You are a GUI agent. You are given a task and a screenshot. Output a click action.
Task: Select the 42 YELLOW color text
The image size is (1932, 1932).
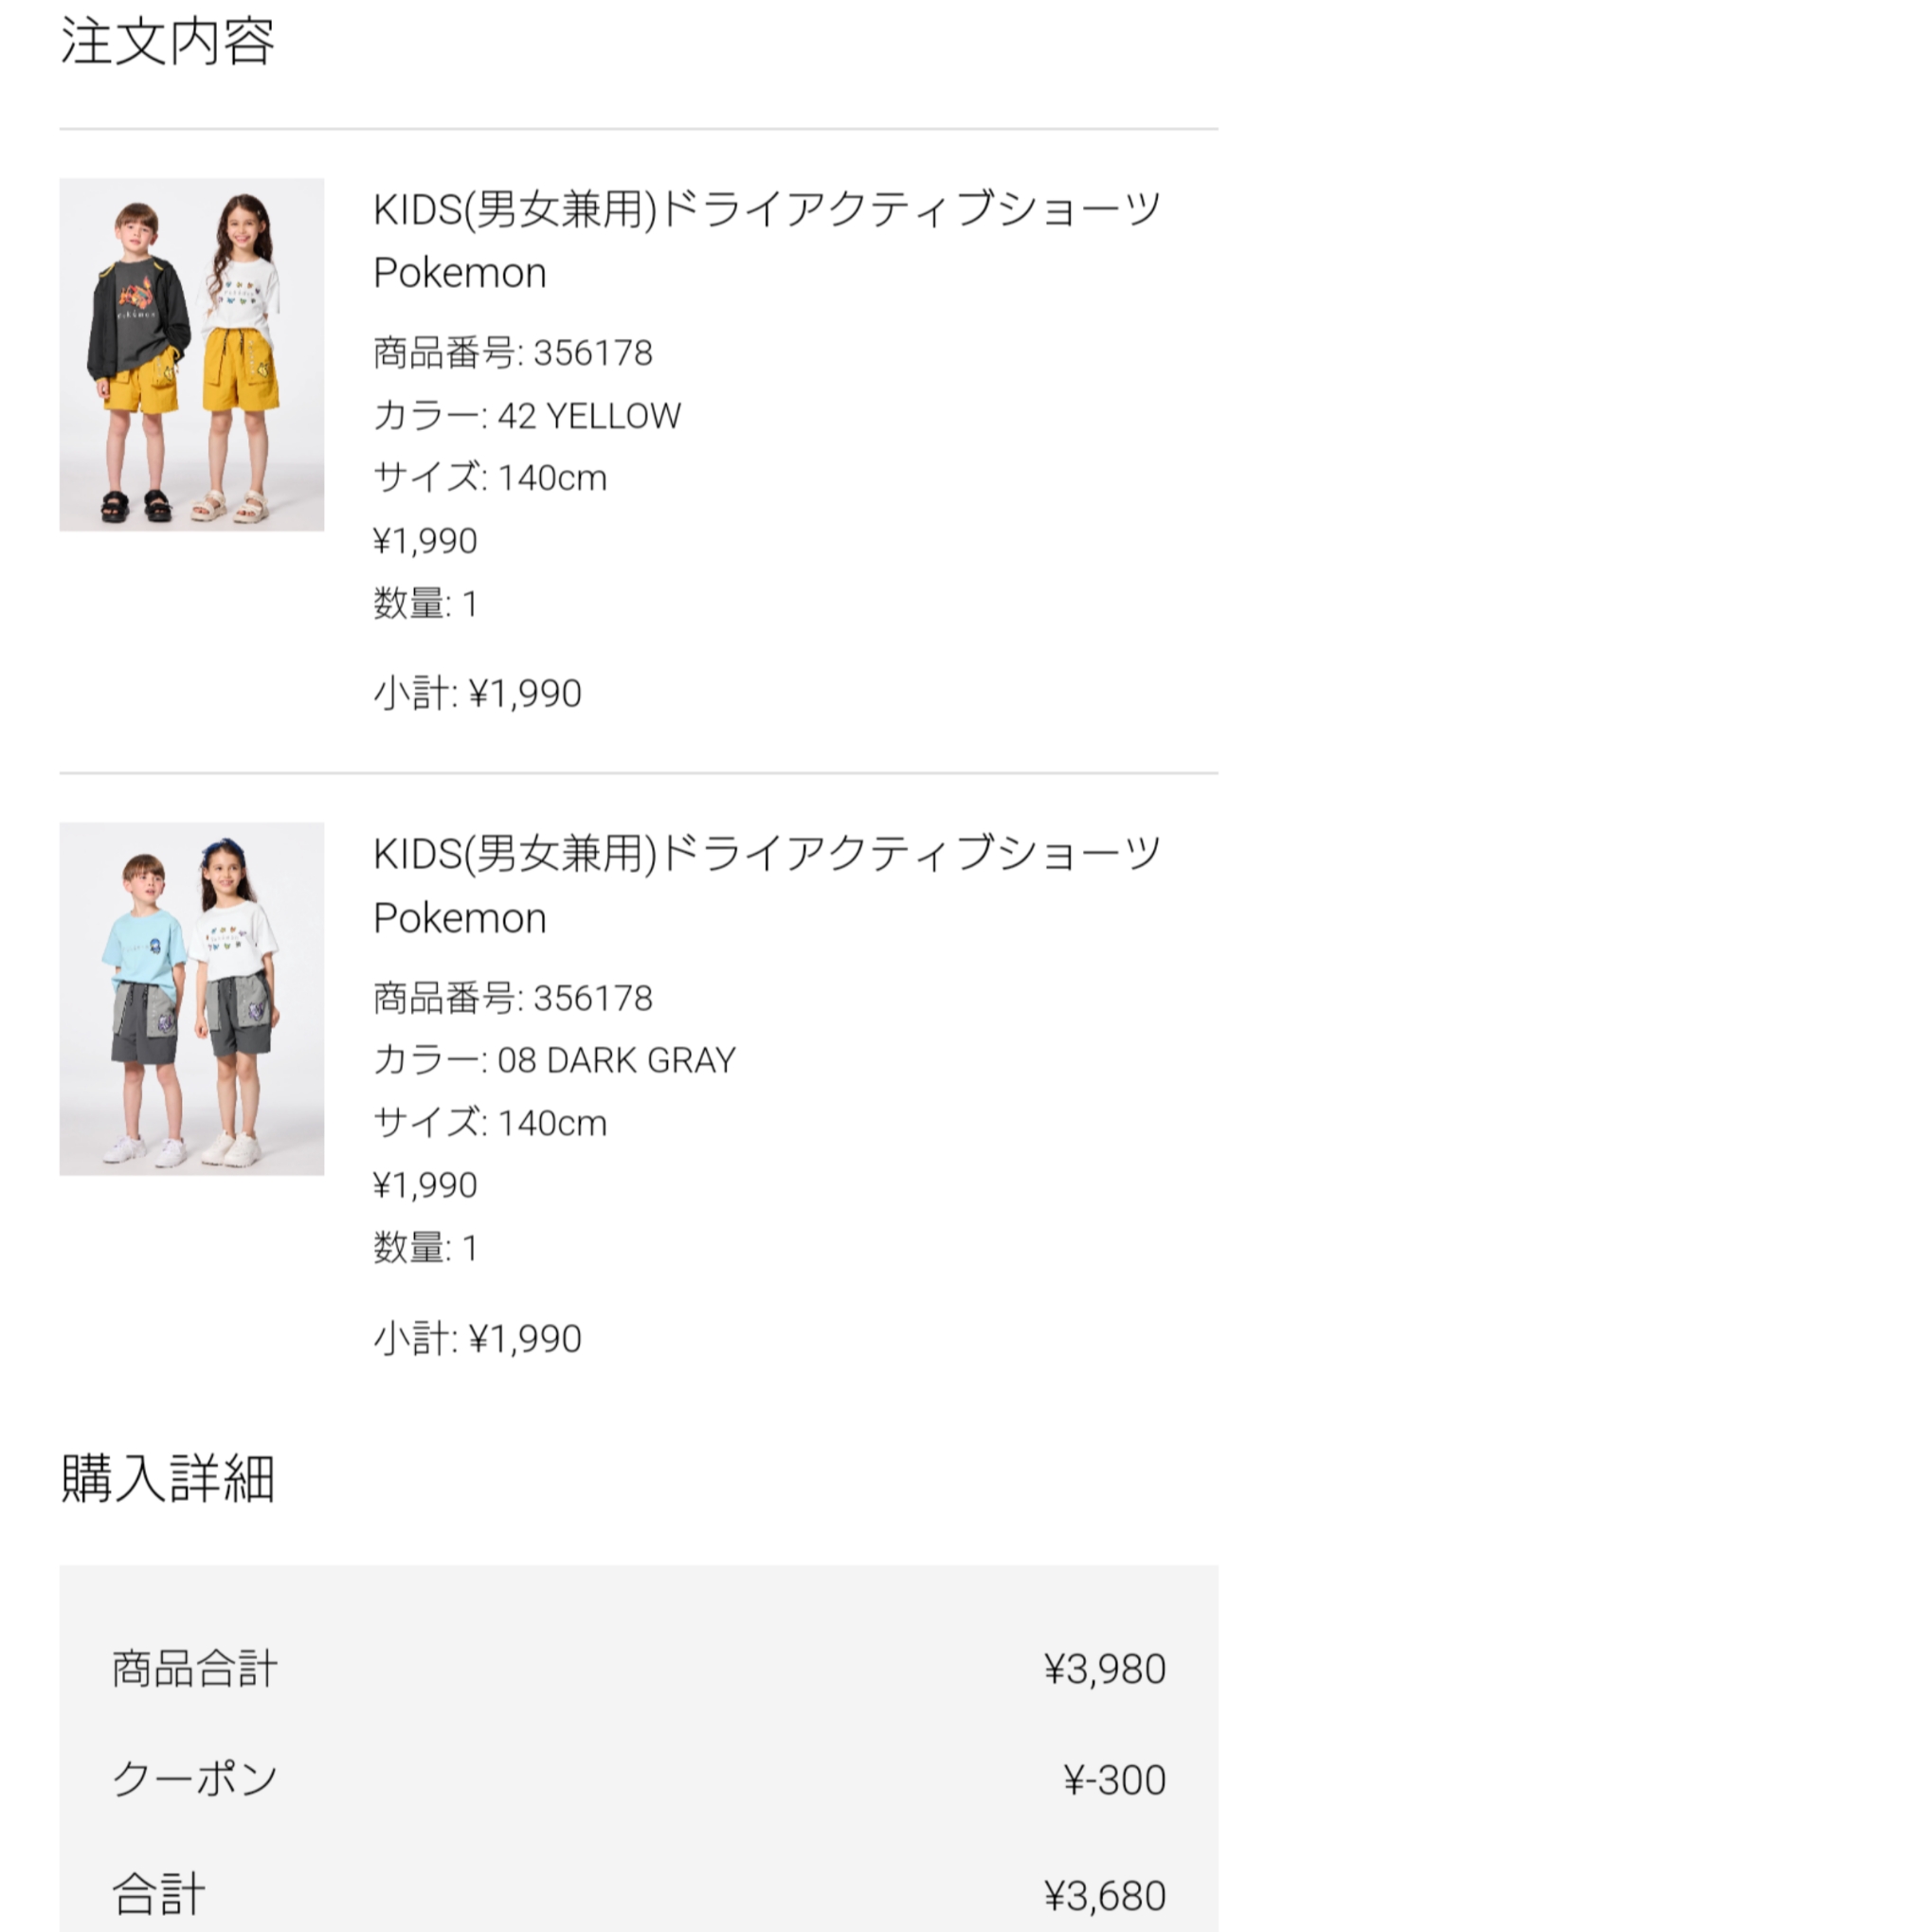(588, 415)
